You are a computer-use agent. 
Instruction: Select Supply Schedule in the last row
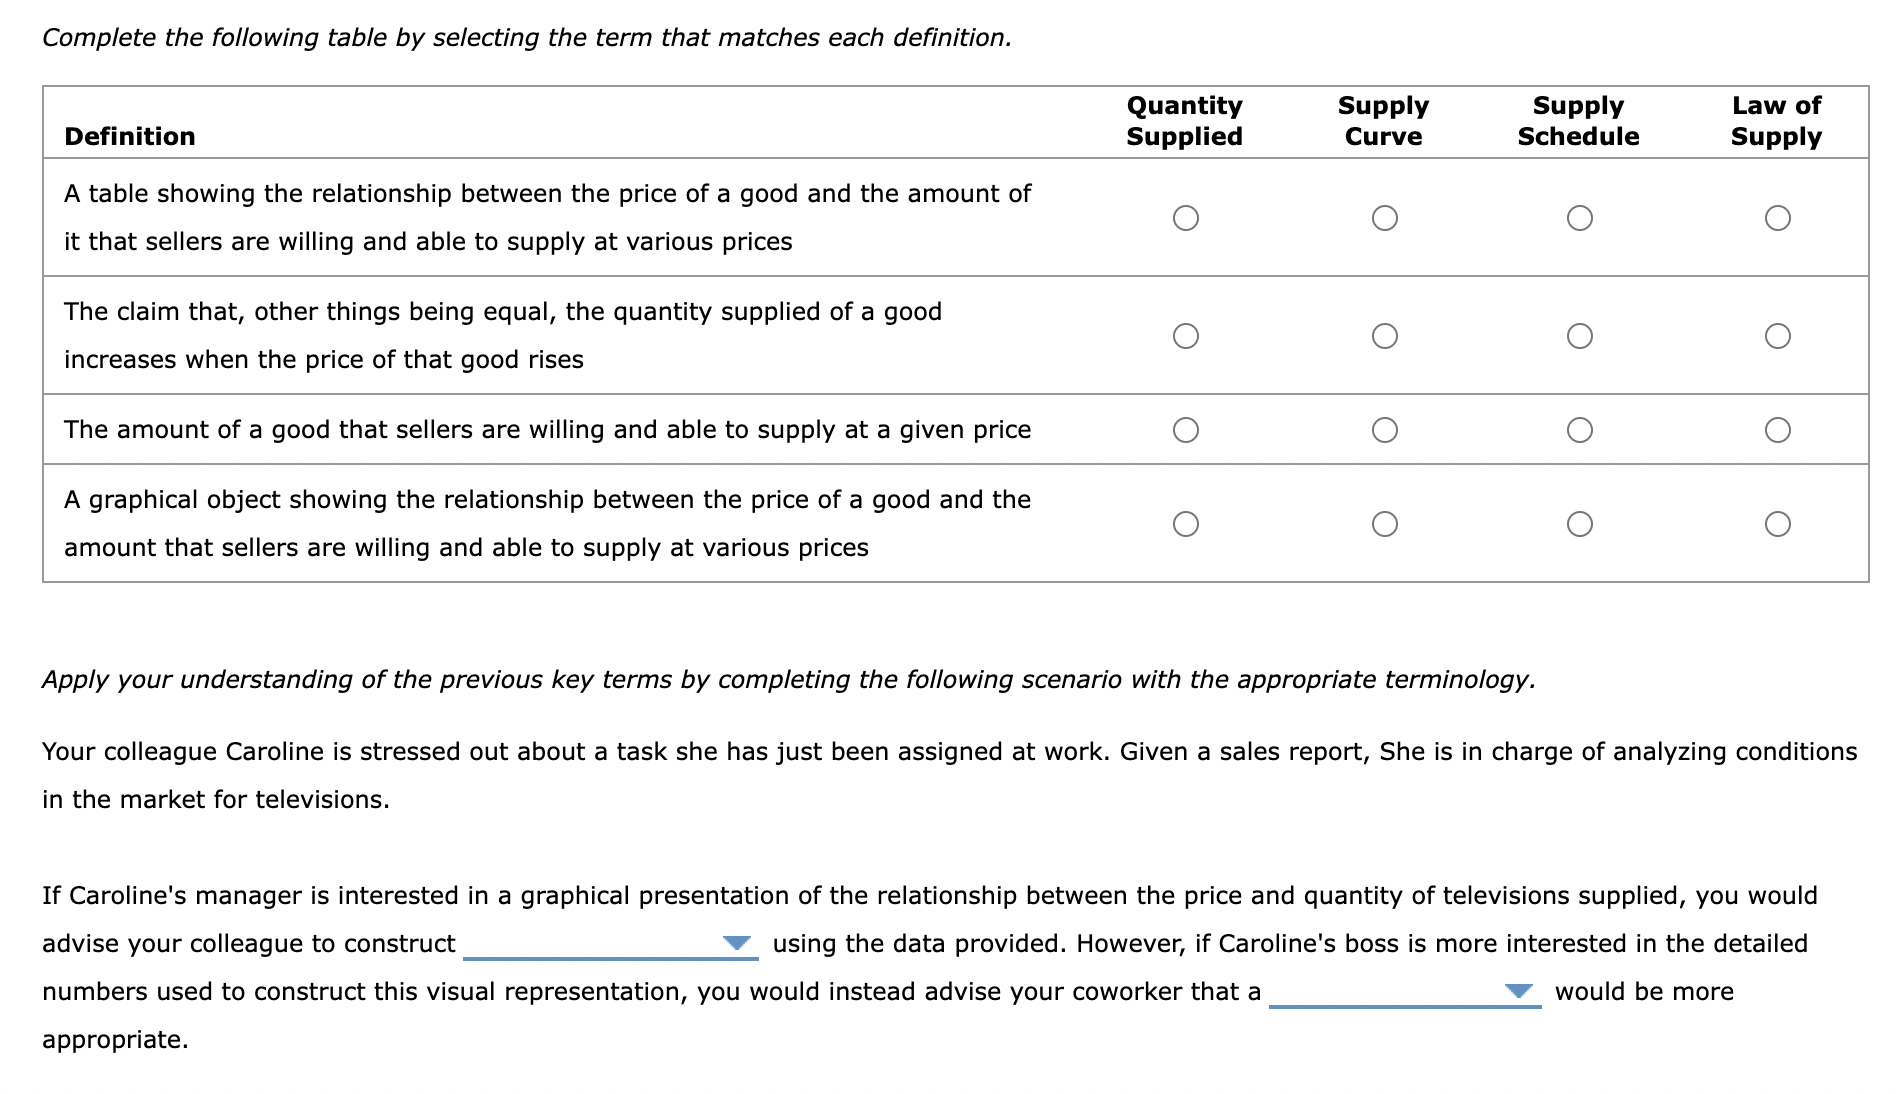[1580, 522]
